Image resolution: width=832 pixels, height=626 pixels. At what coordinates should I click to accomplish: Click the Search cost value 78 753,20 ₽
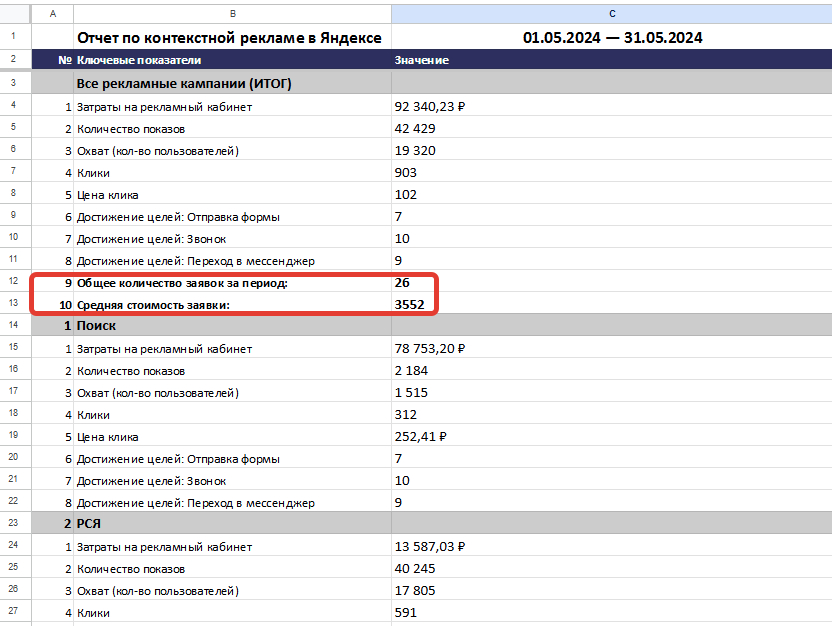point(612,349)
